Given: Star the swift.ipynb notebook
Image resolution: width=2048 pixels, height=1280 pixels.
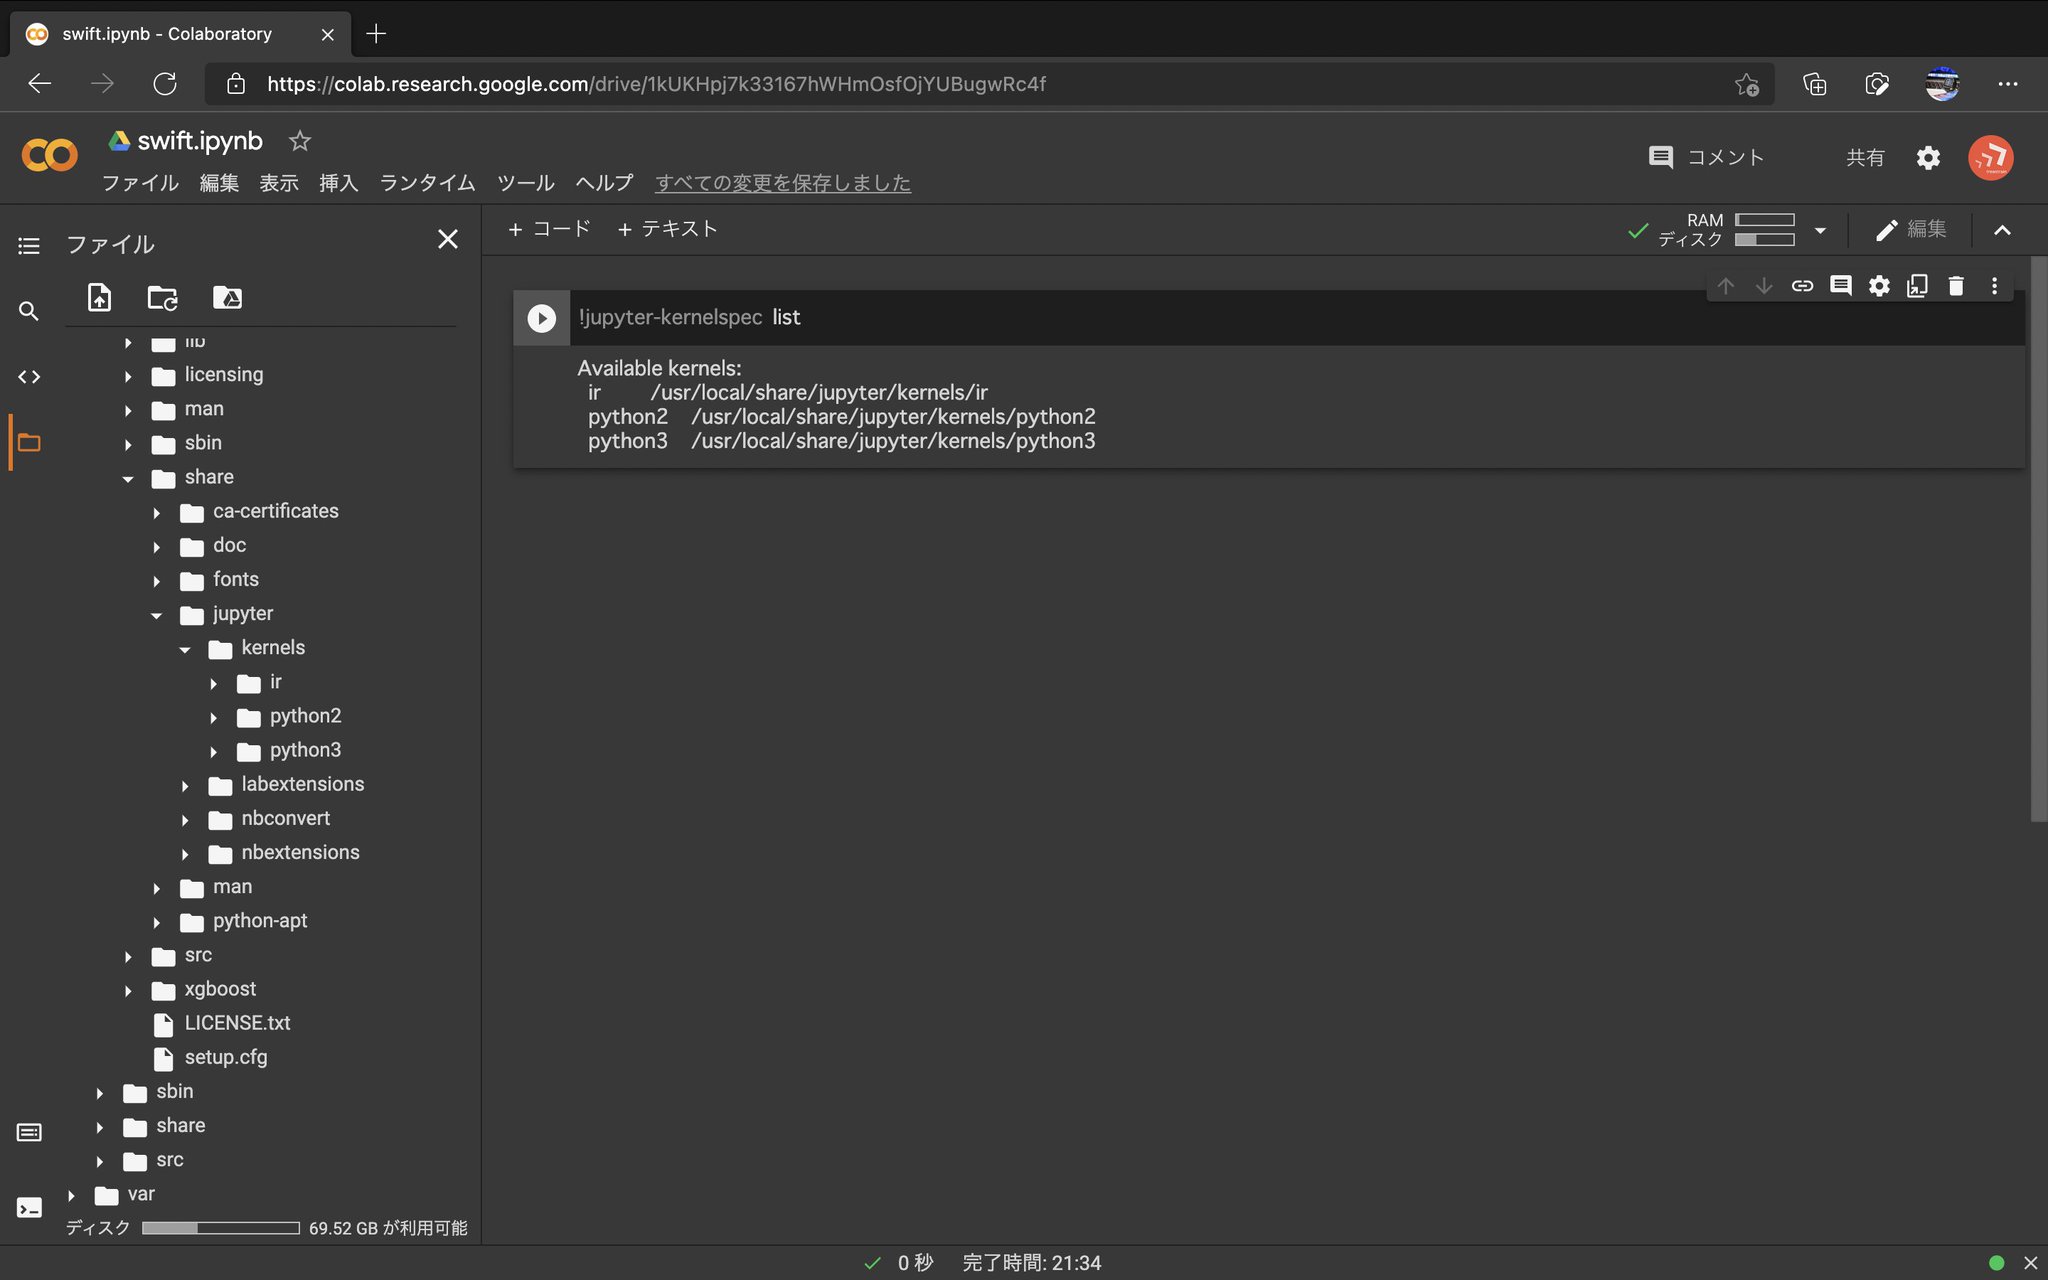Looking at the screenshot, I should (x=299, y=141).
